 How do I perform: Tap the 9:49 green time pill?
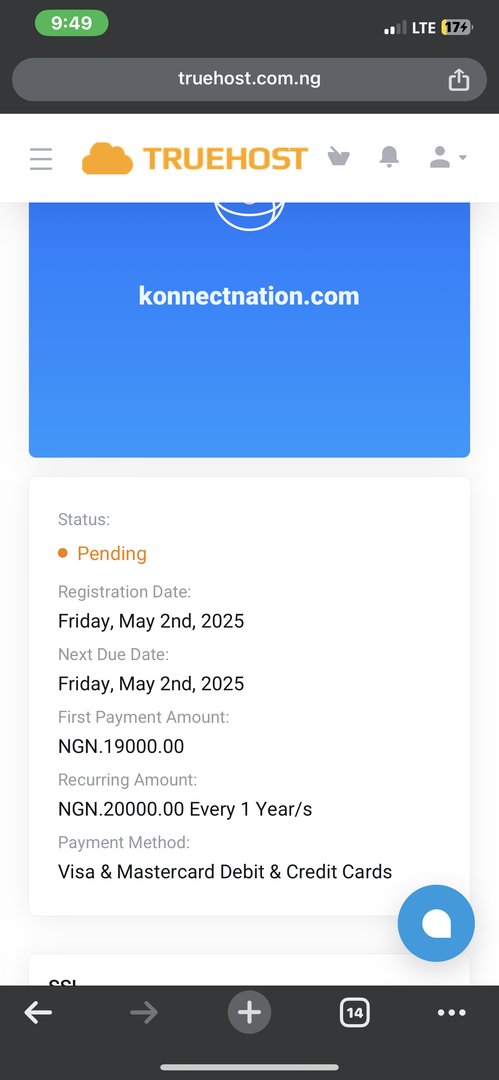(x=72, y=23)
